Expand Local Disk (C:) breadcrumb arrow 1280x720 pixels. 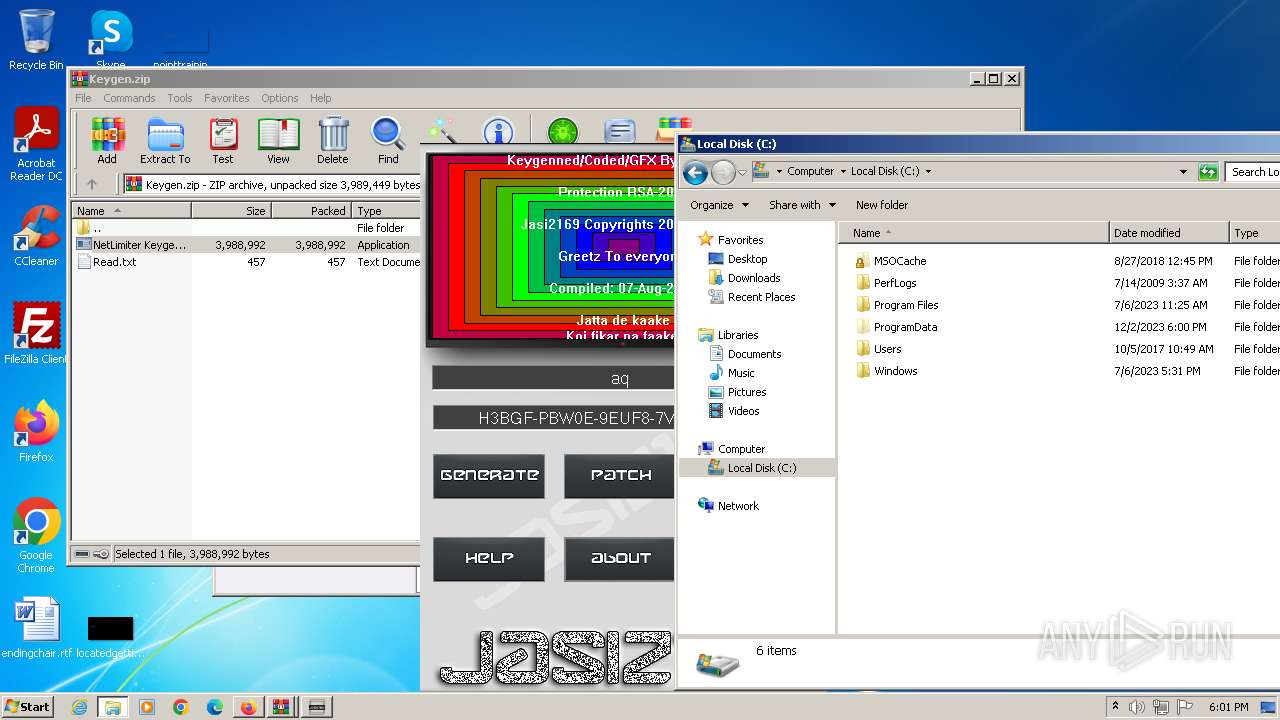point(927,172)
